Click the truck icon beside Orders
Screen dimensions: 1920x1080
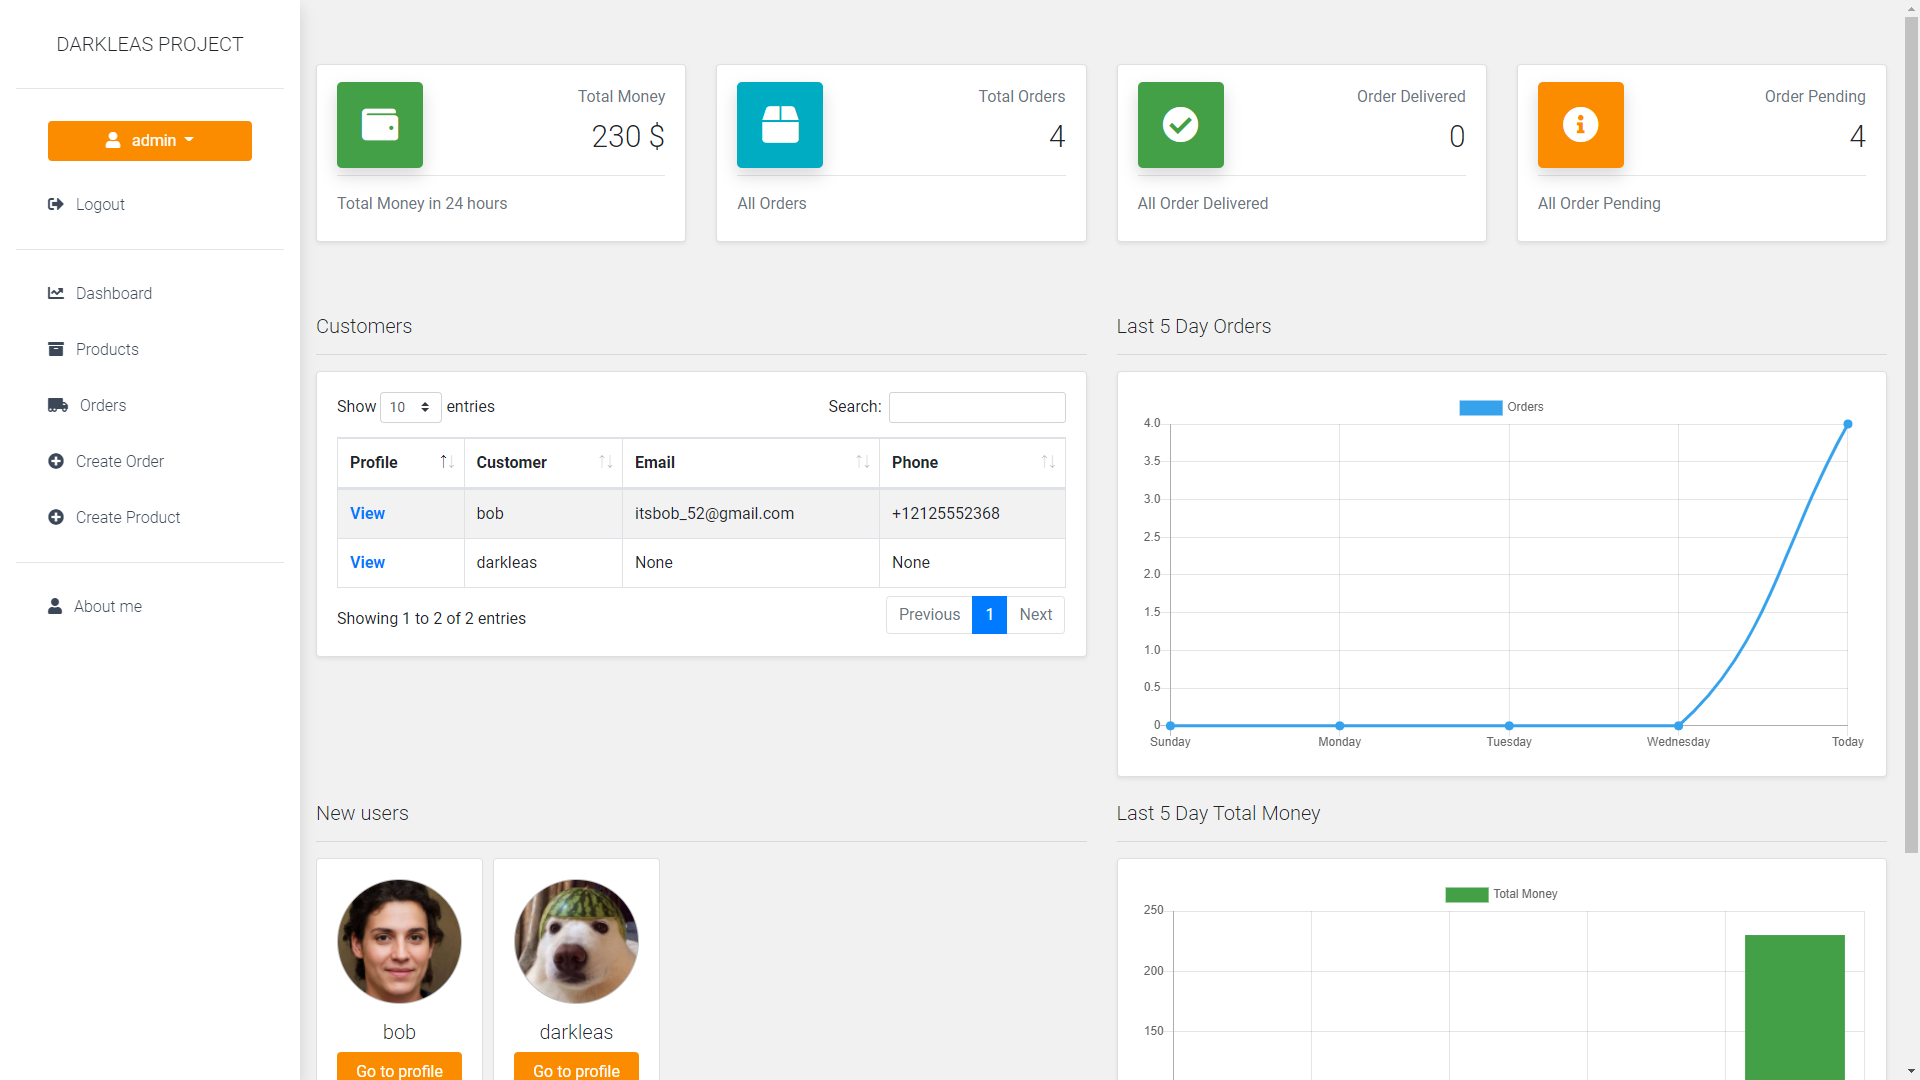pos(58,405)
